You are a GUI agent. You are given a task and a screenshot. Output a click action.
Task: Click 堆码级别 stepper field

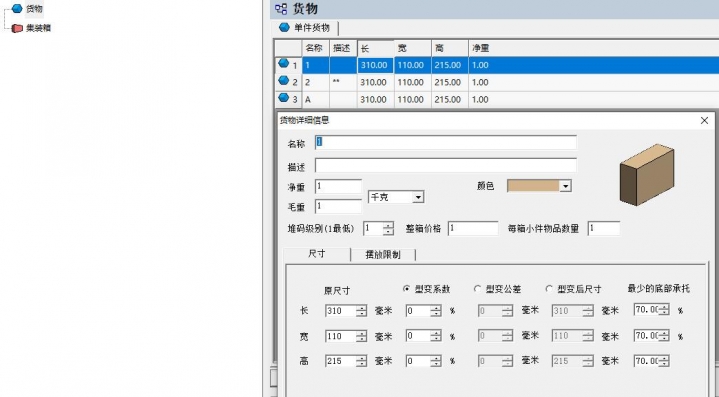378,228
